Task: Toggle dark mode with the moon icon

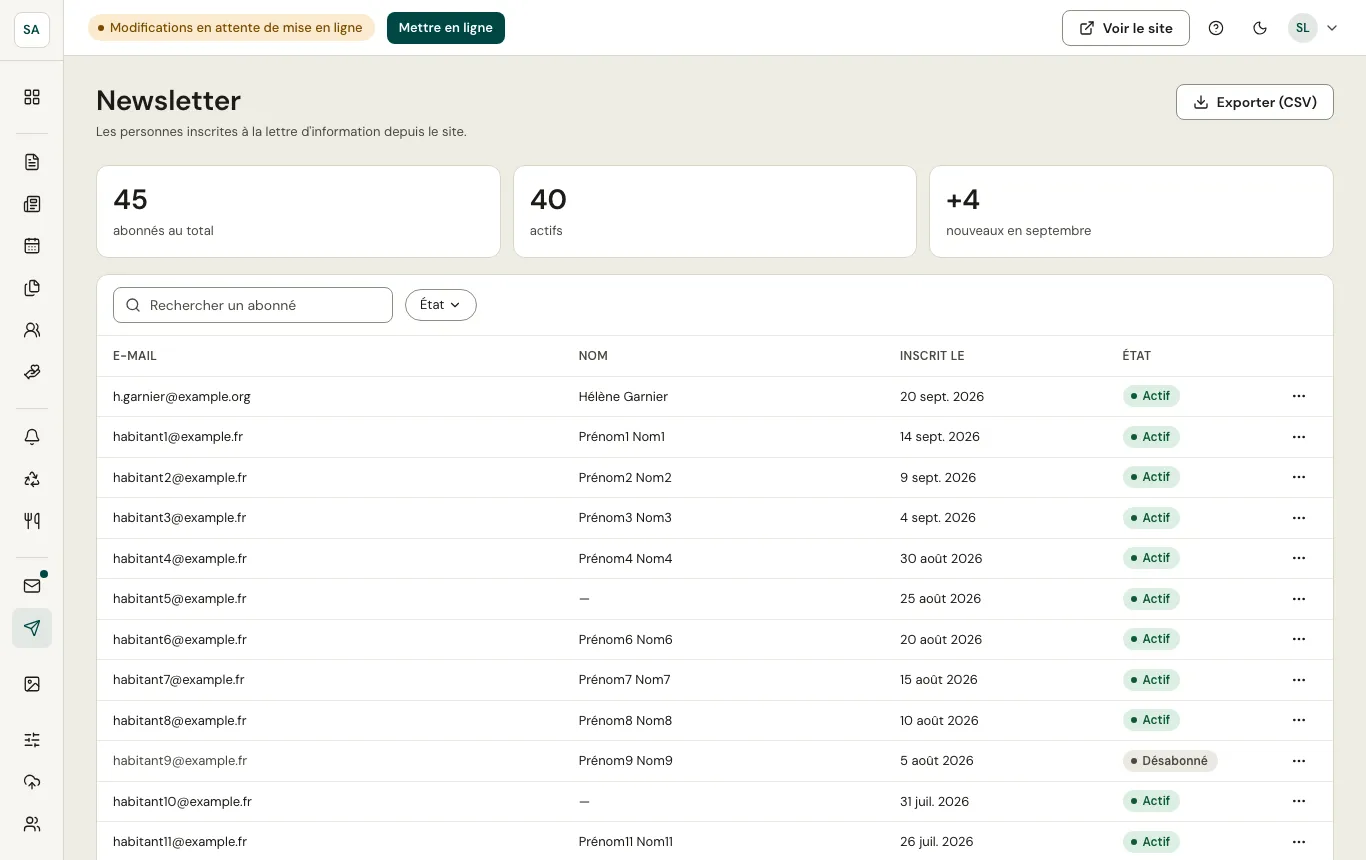Action: (x=1260, y=28)
